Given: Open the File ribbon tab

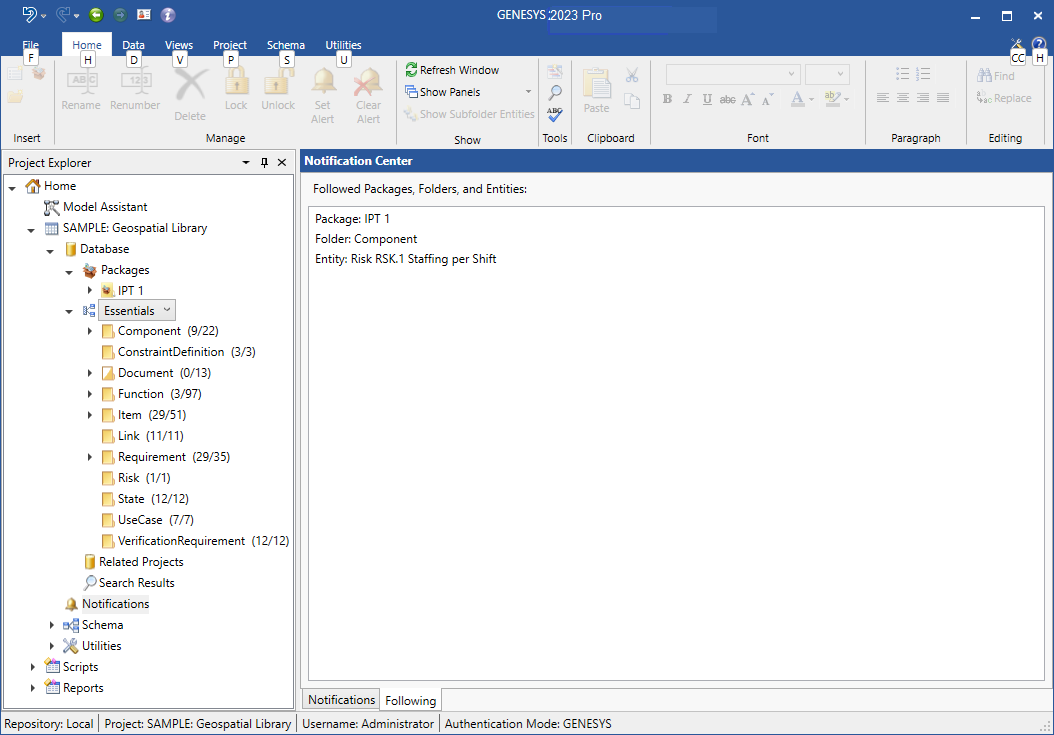Looking at the screenshot, I should point(30,44).
